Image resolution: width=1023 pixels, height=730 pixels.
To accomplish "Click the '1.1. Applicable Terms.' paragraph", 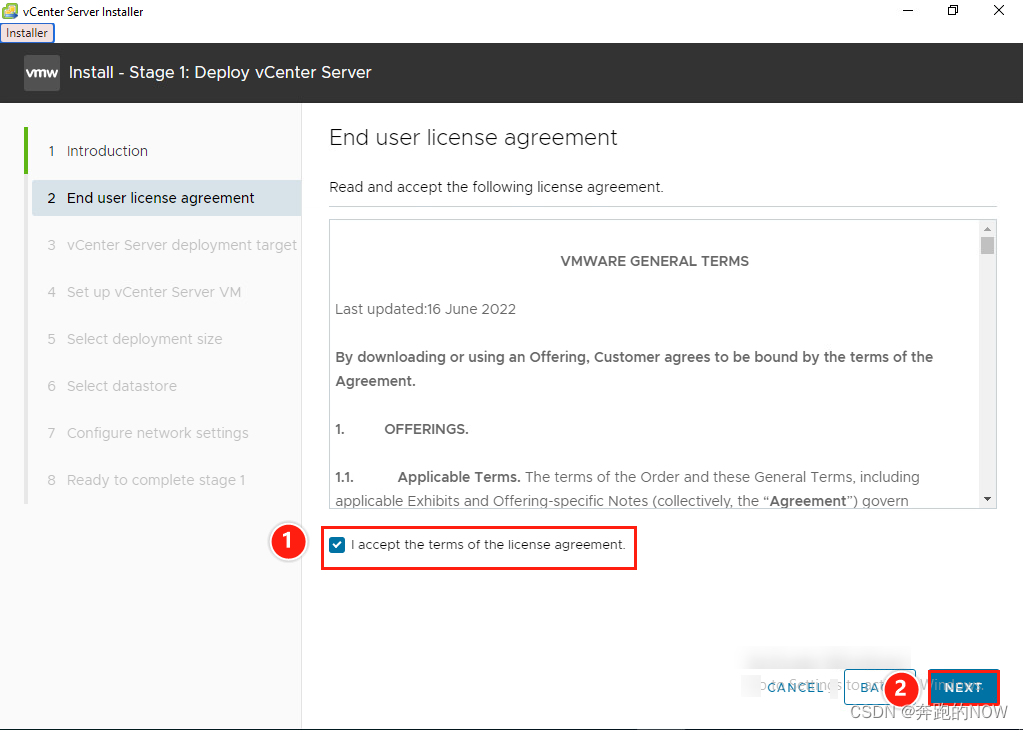I will coord(628,489).
